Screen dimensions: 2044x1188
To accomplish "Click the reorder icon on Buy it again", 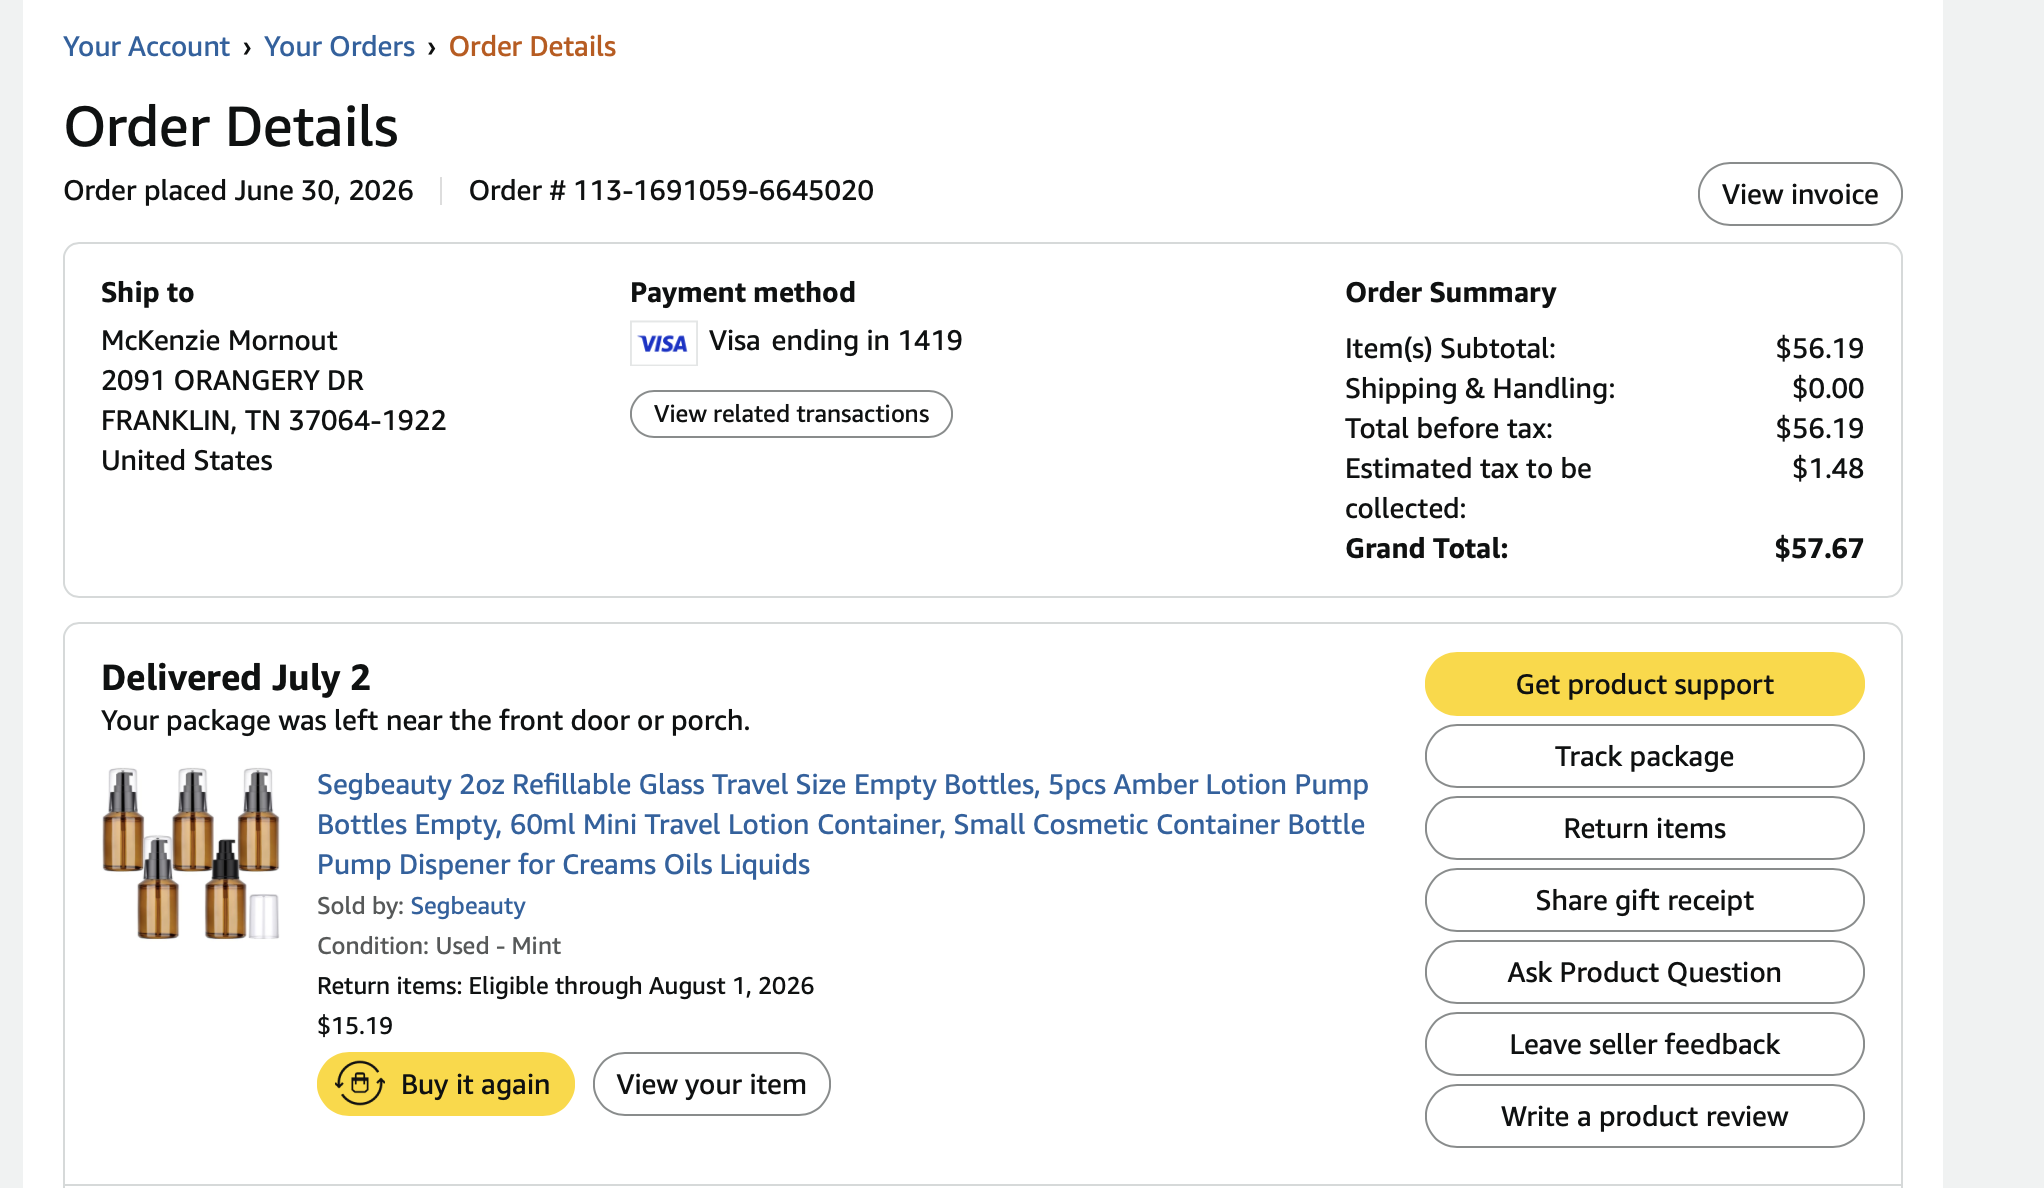I will [x=359, y=1084].
